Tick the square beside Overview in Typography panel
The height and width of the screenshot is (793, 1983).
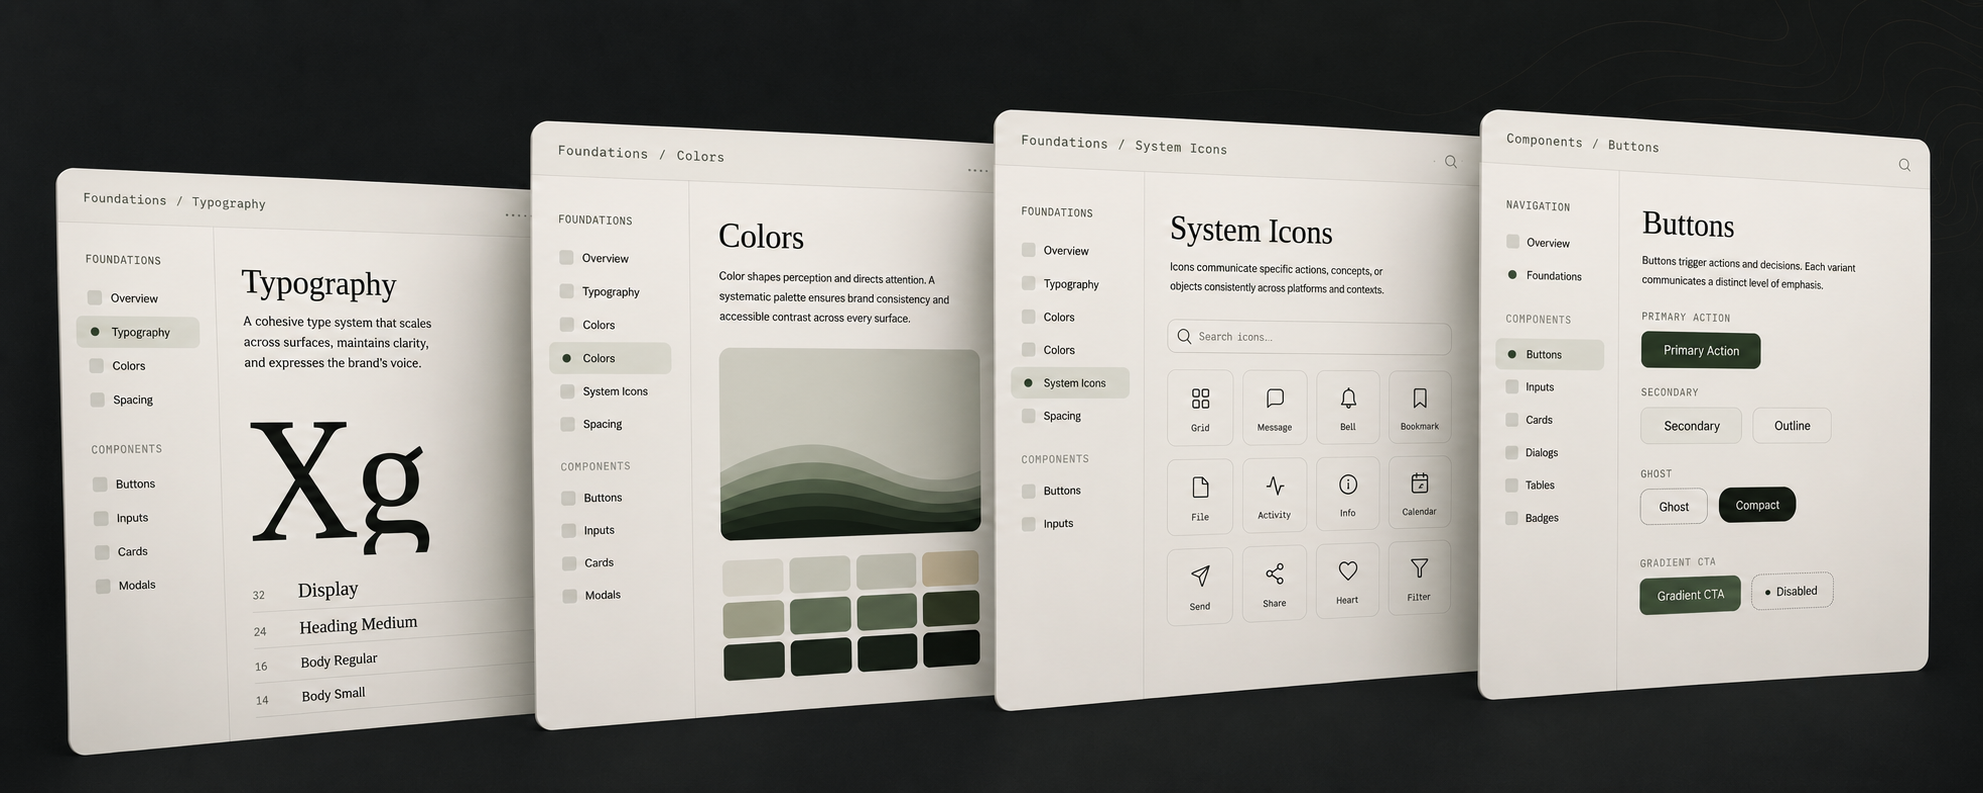point(95,297)
